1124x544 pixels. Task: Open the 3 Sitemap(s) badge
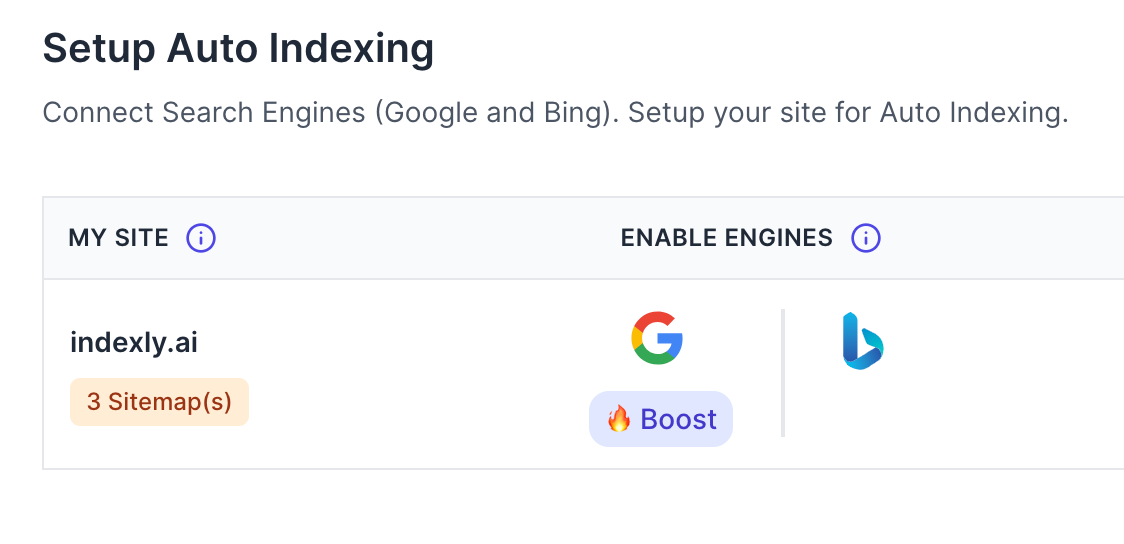[x=159, y=402]
